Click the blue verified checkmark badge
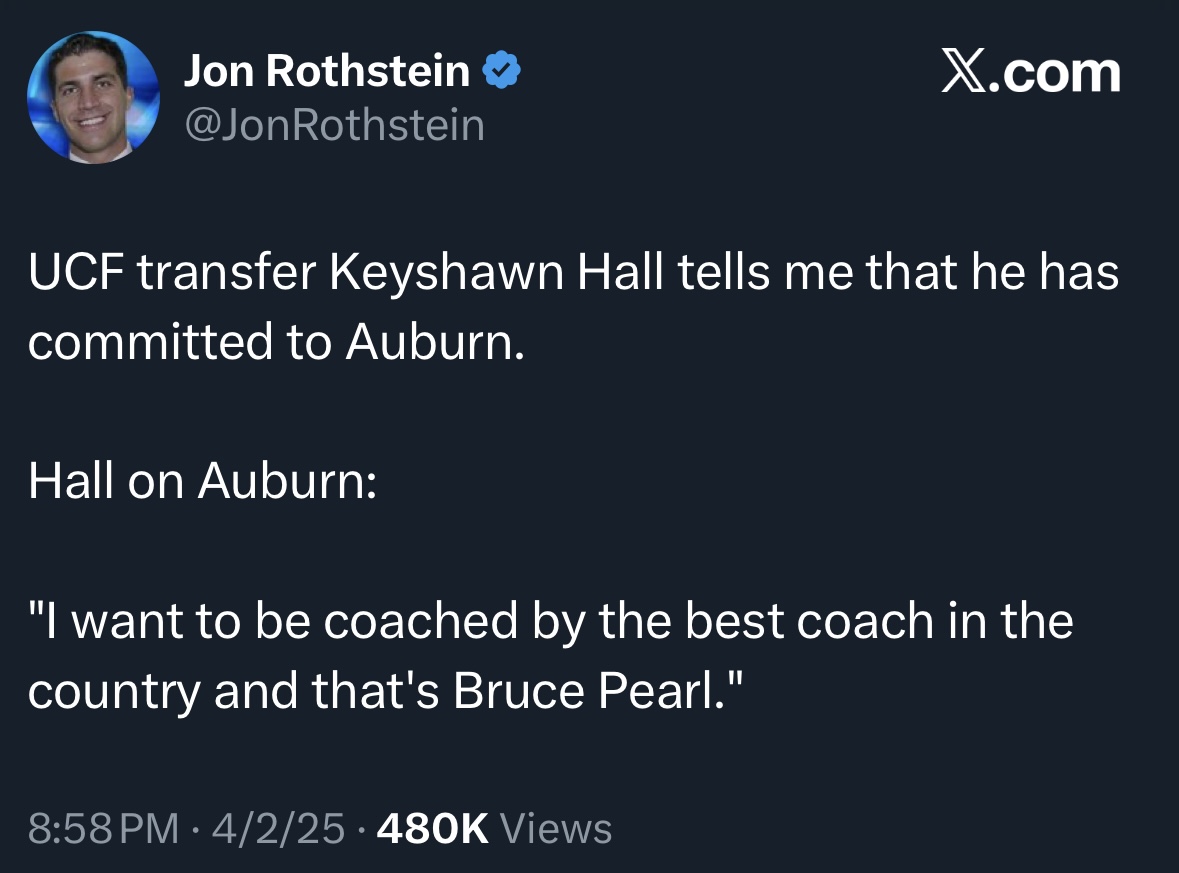This screenshot has height=873, width=1179. pos(501,71)
